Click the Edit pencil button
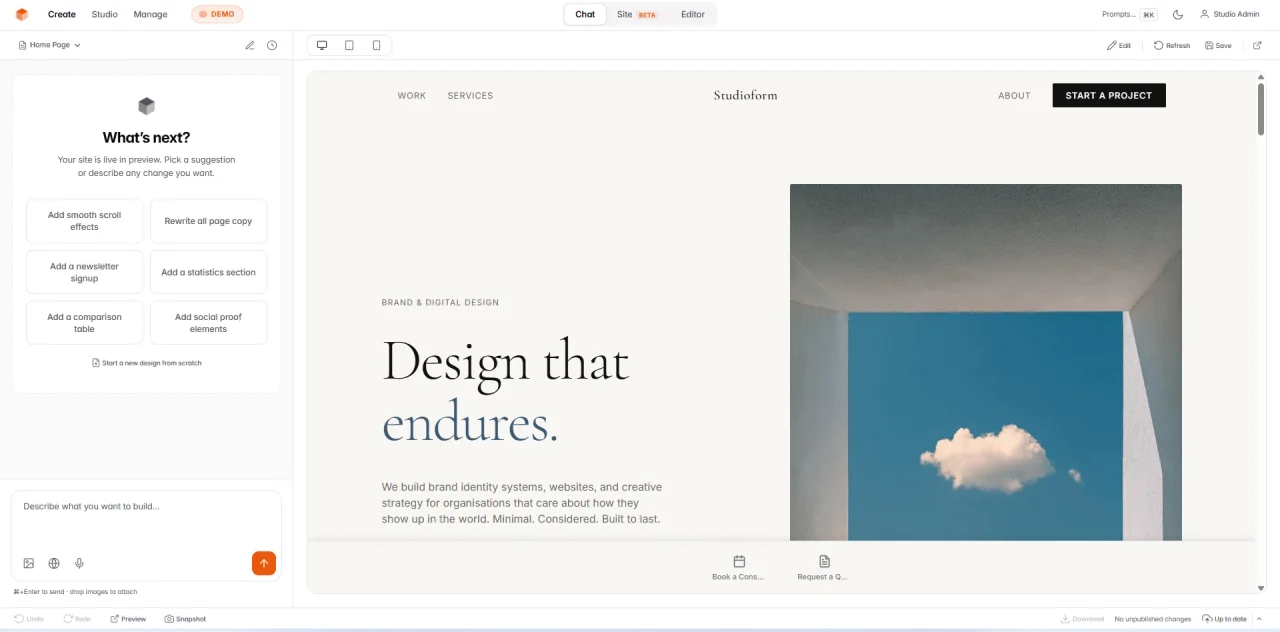This screenshot has width=1280, height=632. tap(1119, 45)
